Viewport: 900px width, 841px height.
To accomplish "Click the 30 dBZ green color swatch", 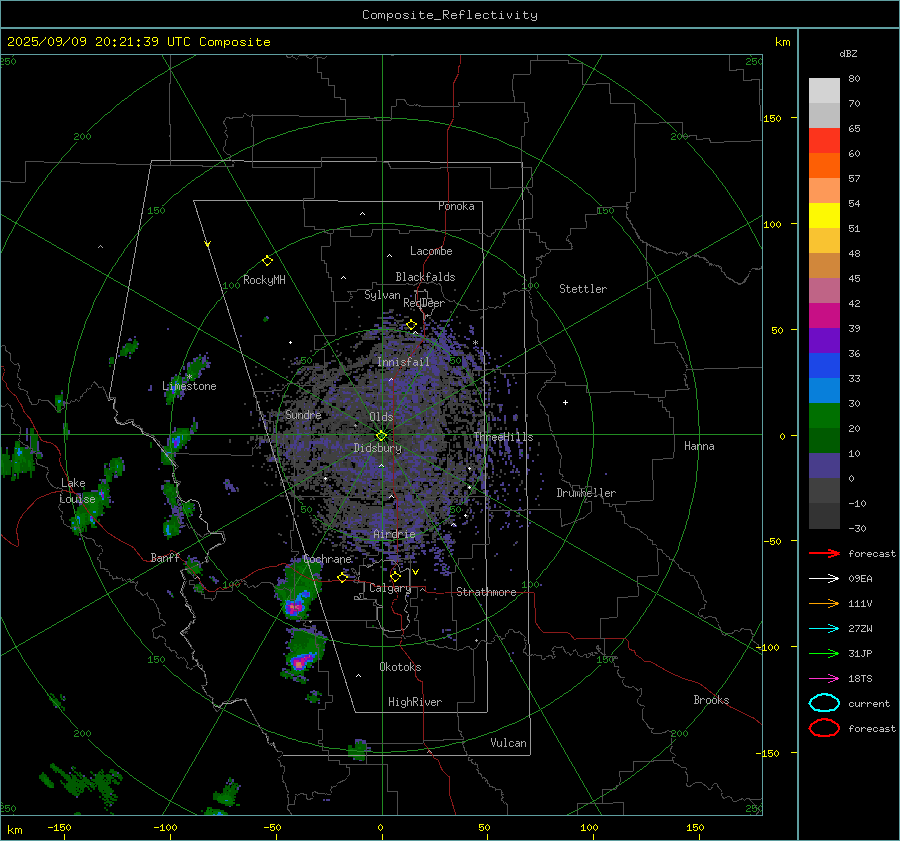I will click(824, 416).
